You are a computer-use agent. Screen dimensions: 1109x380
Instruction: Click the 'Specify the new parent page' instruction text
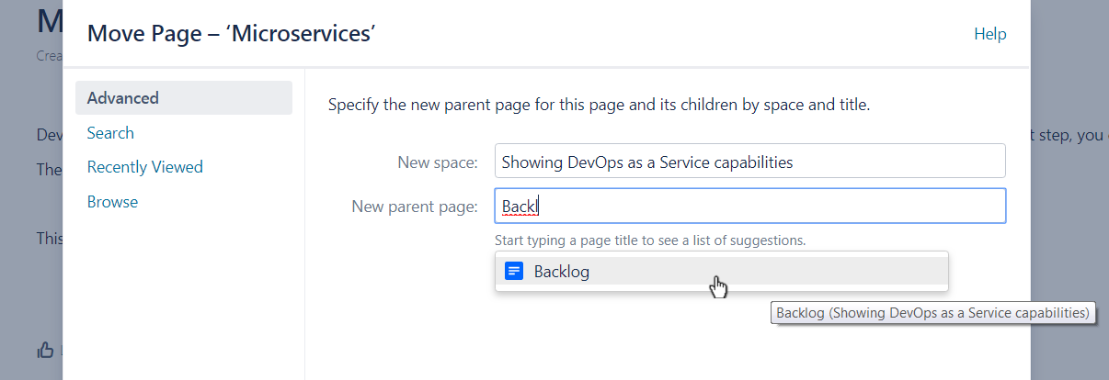599,106
